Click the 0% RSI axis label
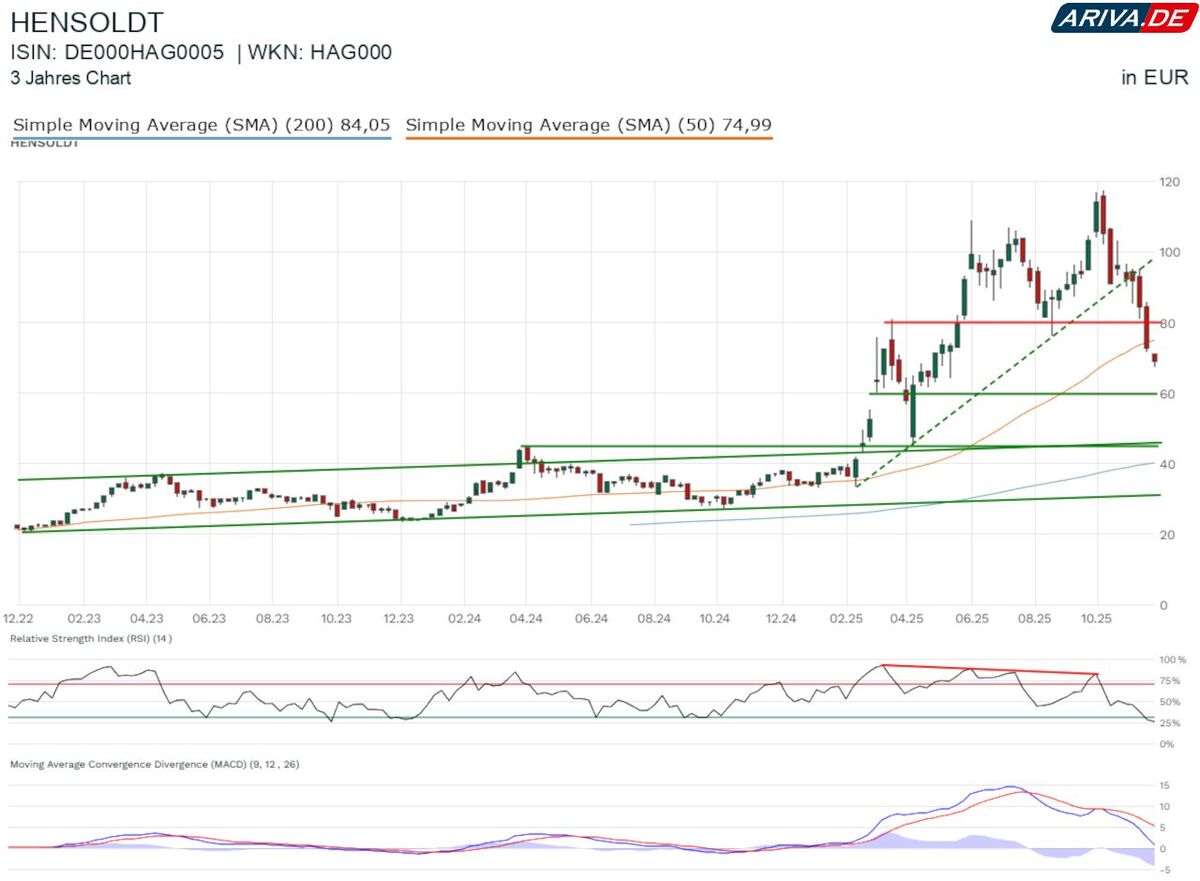 pyautogui.click(x=1168, y=744)
